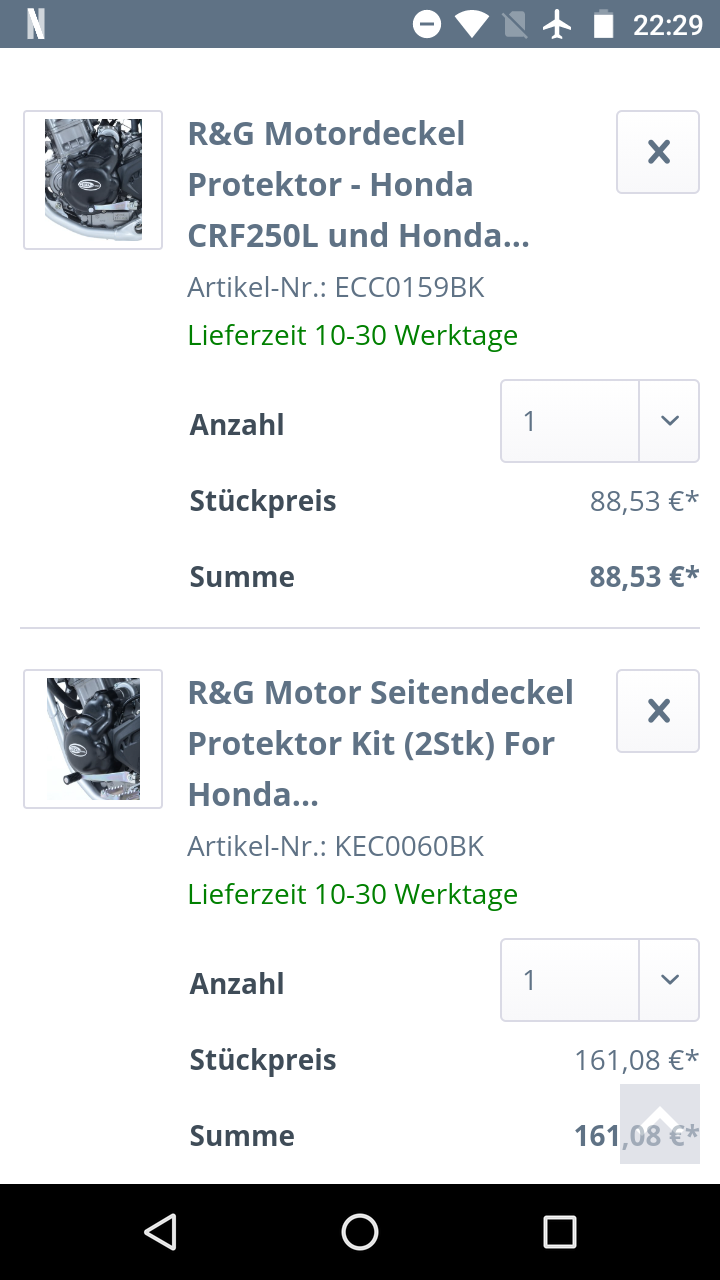Viewport: 720px width, 1280px height.
Task: Tap the chevron arrow of the first Anzahl selector
Action: [x=669, y=421]
